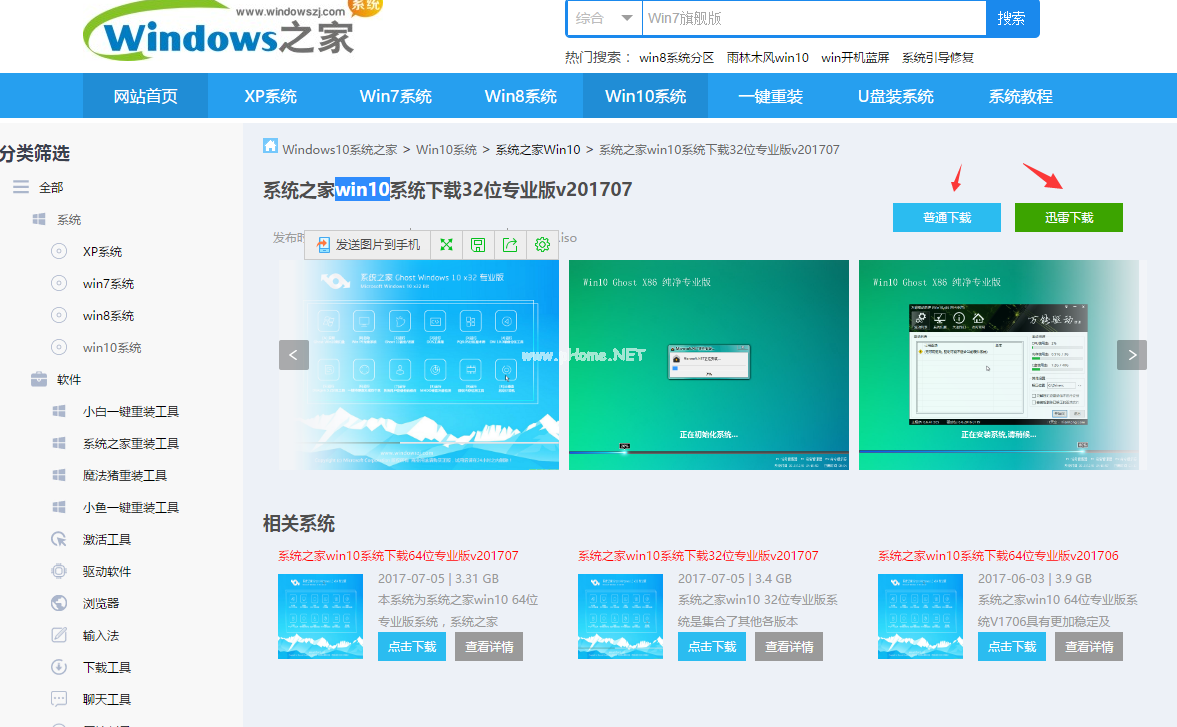Click the green fullscreen expand icon above the slideshow

[446, 244]
